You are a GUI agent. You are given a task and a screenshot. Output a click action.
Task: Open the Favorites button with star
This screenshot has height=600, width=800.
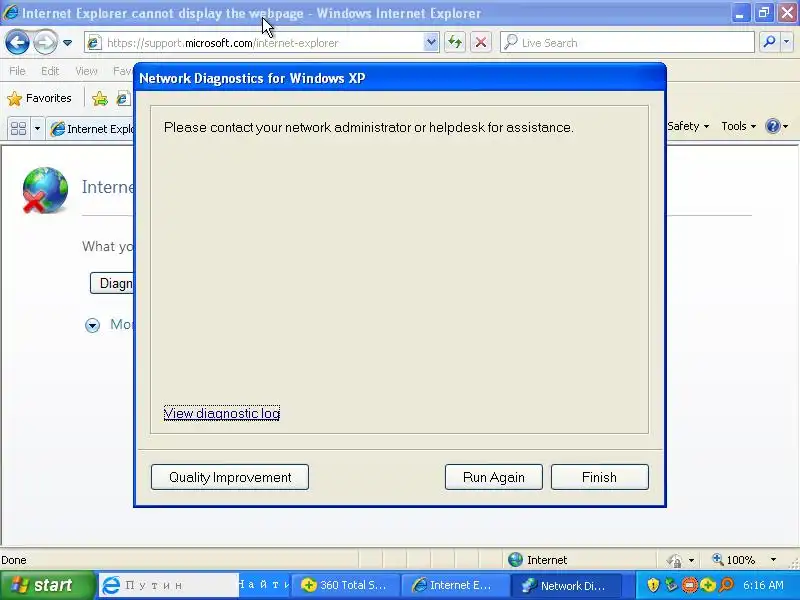point(39,98)
